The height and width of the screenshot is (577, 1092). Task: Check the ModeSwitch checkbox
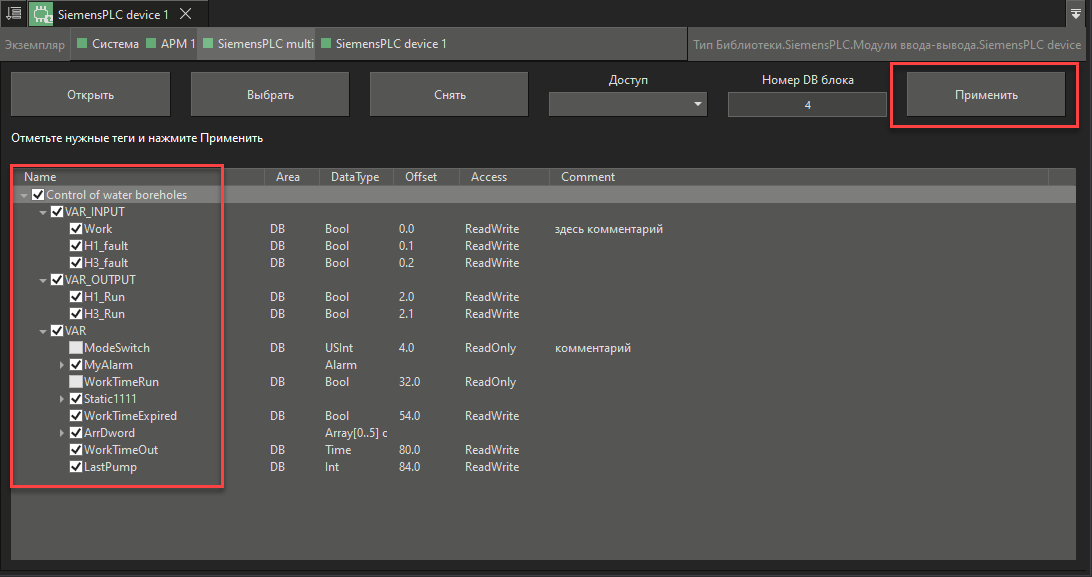click(76, 347)
